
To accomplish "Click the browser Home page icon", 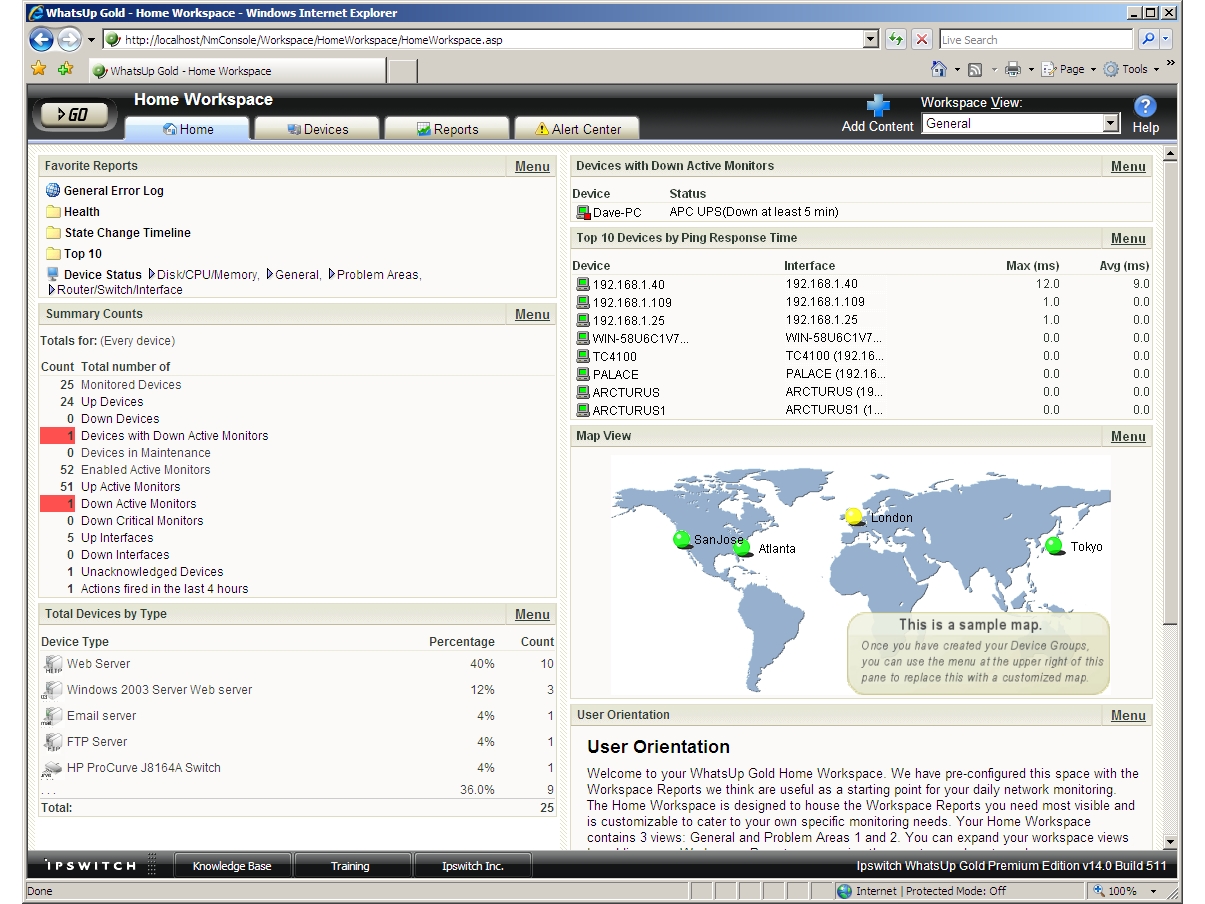I will coord(939,69).
